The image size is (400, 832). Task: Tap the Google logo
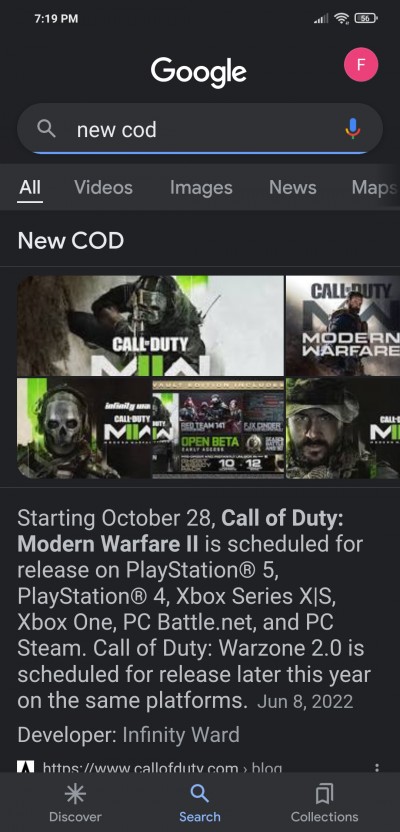coord(198,72)
